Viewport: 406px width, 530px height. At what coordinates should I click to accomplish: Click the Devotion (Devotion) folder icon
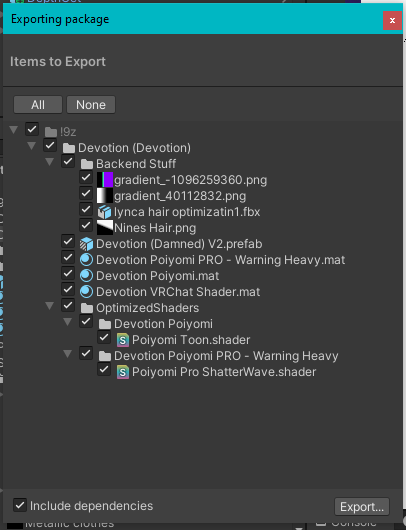point(69,148)
